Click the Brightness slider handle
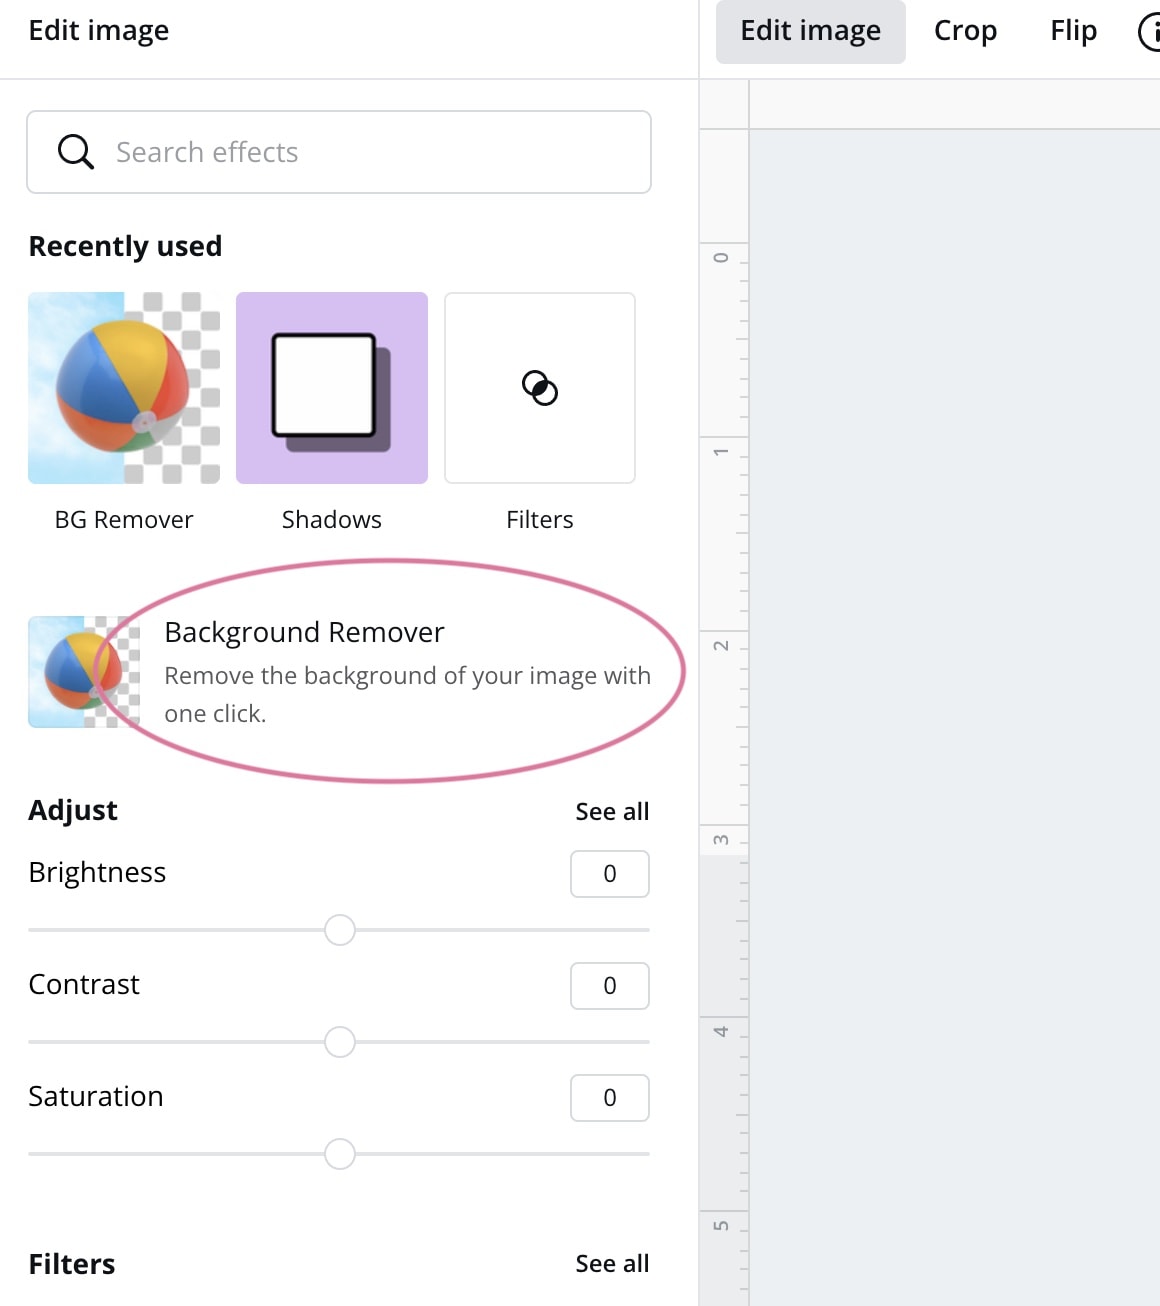 coord(340,930)
